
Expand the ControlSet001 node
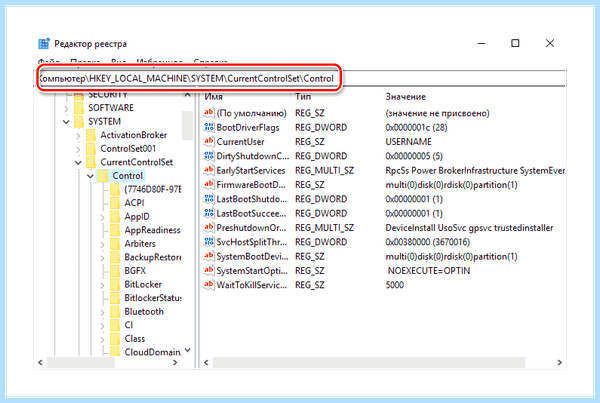click(x=78, y=149)
